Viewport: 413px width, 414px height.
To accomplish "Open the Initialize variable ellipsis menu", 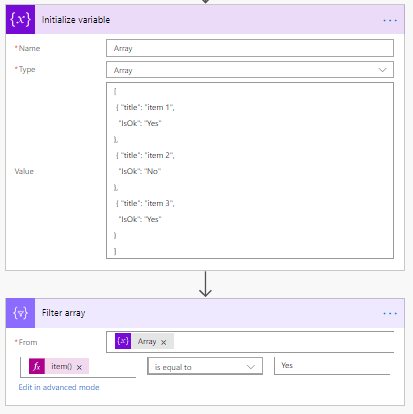I will pyautogui.click(x=390, y=20).
